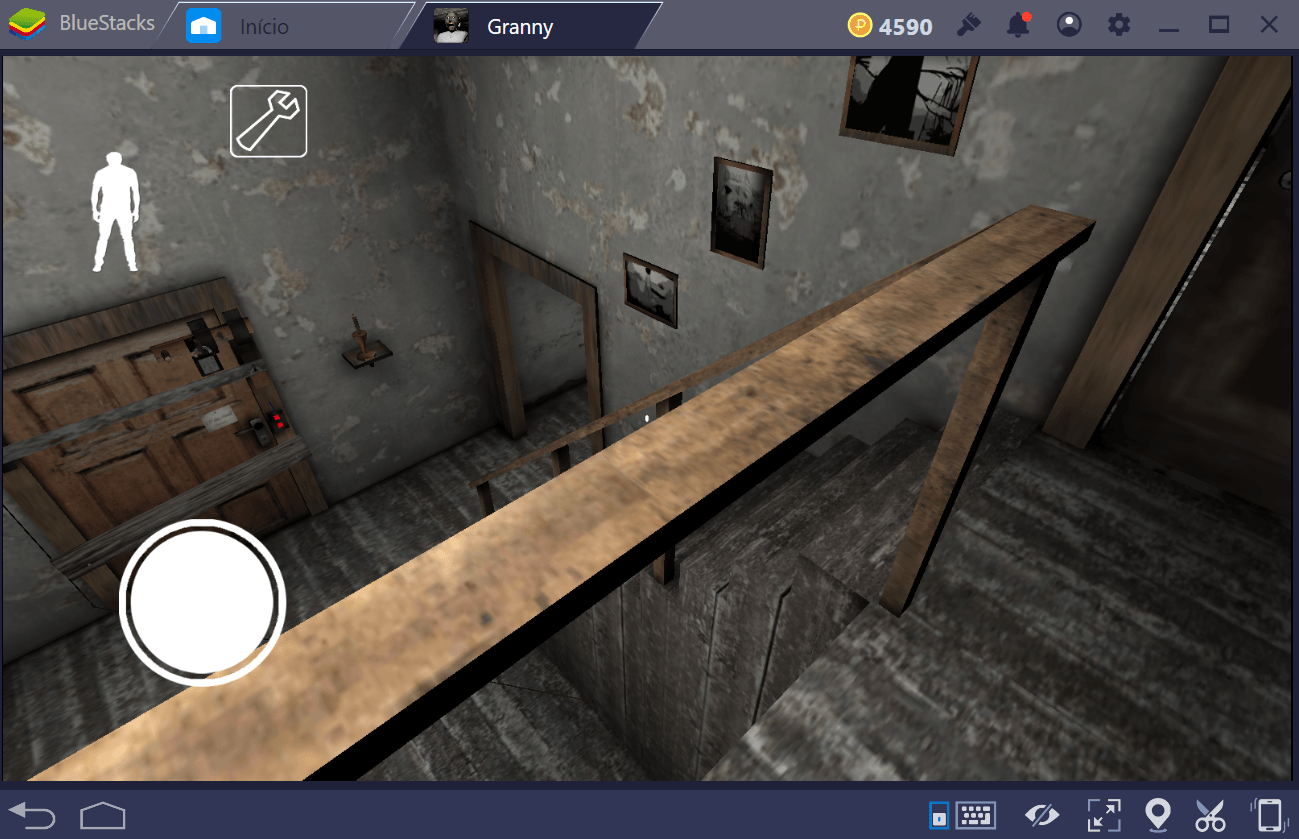Click the Android home button

click(x=103, y=815)
